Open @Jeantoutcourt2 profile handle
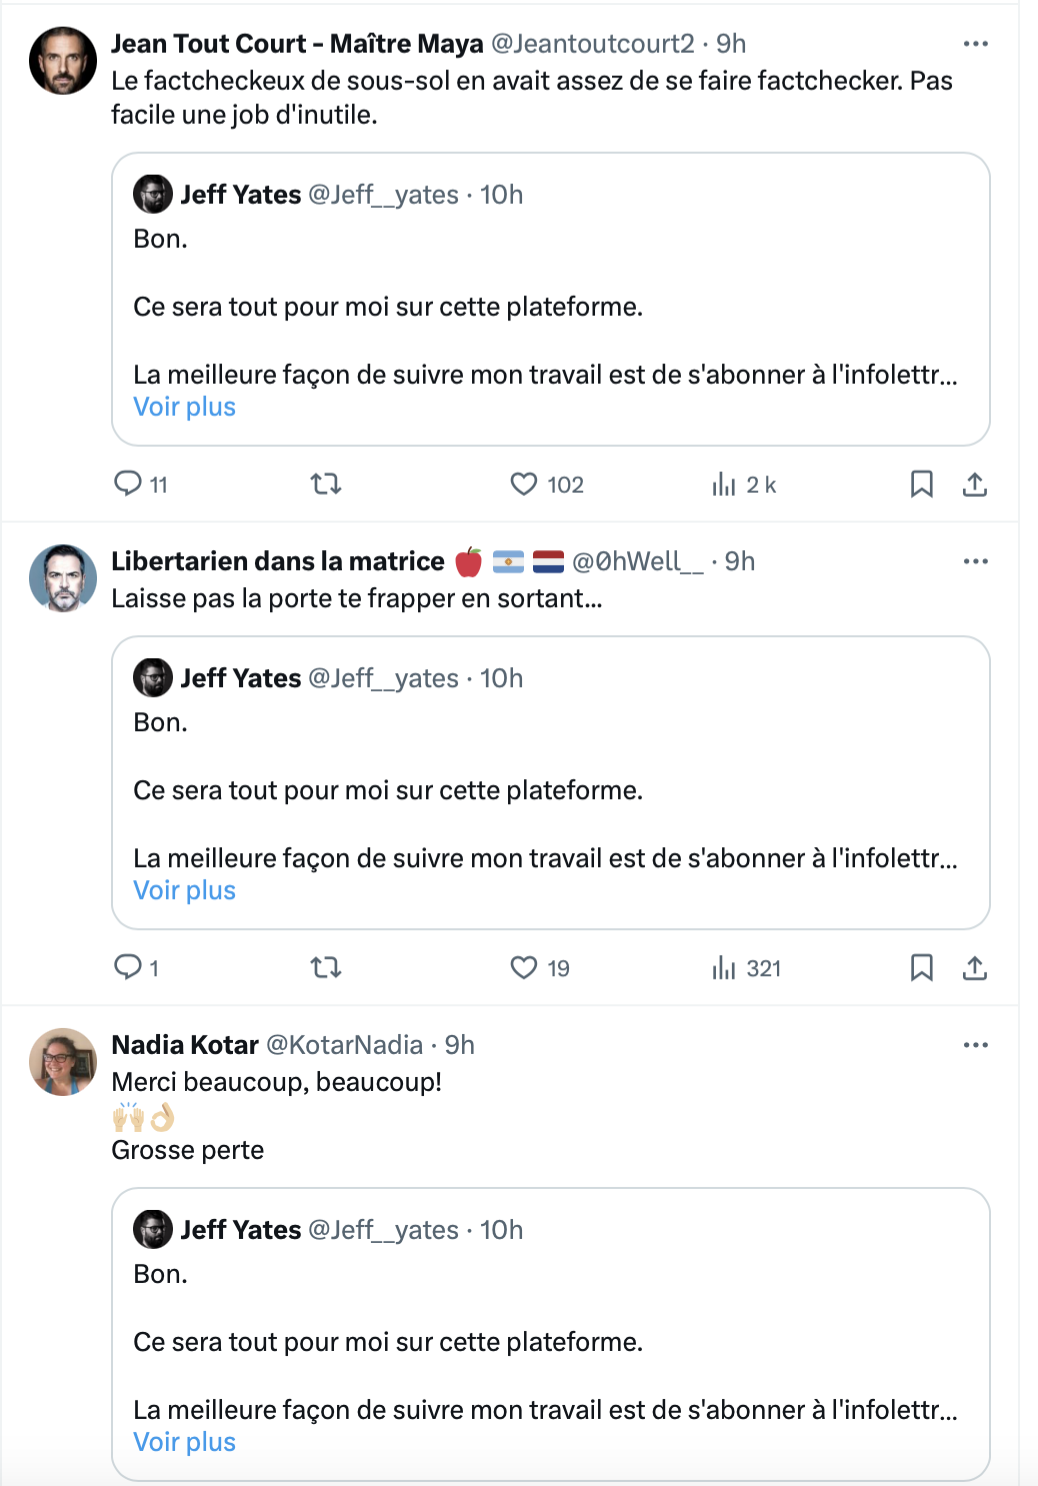The image size is (1038, 1486). 593,44
